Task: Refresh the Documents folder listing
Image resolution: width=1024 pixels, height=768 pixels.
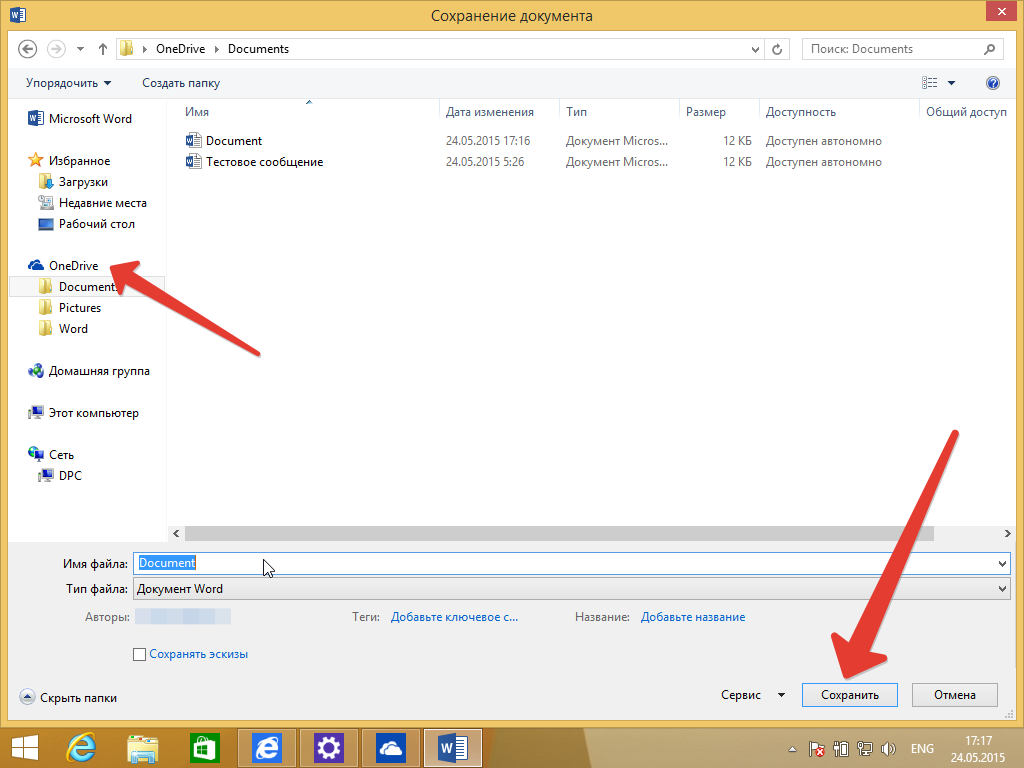Action: pyautogui.click(x=779, y=49)
